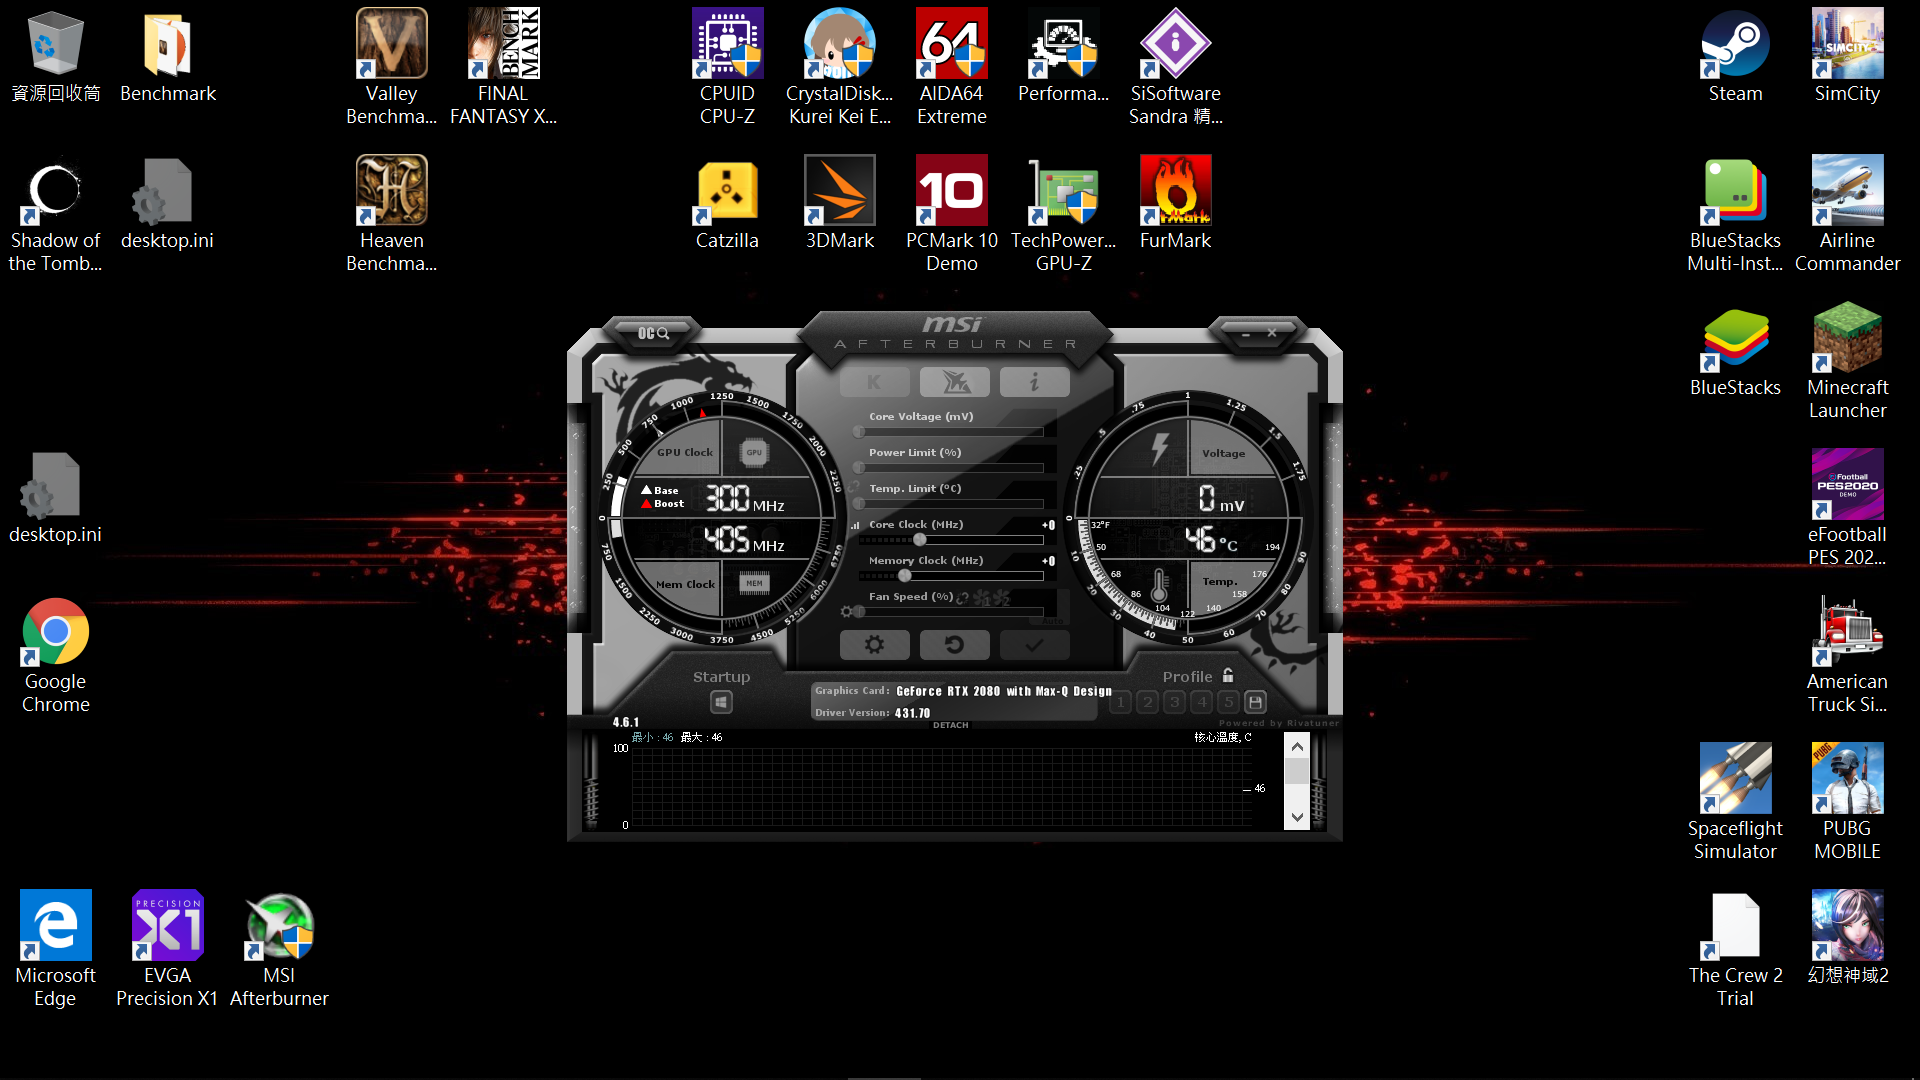This screenshot has height=1080, width=1920.
Task: Click the reset to defaults button
Action: (x=954, y=645)
